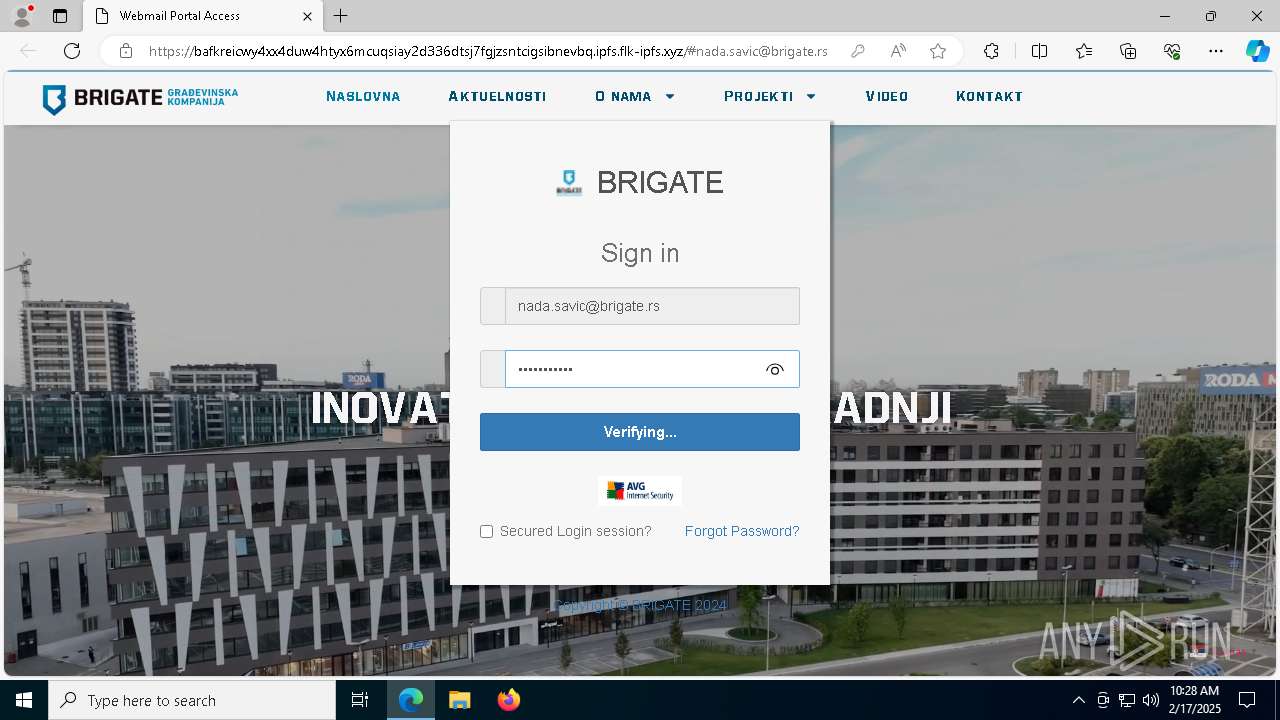1280x720 pixels.
Task: Open Settings and more ellipsis menu
Action: coord(1216,51)
